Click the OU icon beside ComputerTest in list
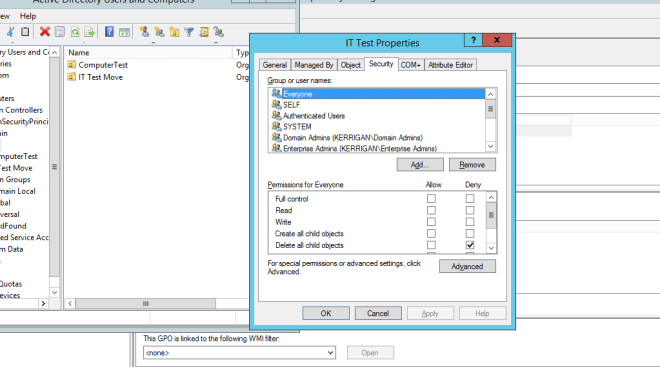This screenshot has width=660, height=367. point(72,64)
